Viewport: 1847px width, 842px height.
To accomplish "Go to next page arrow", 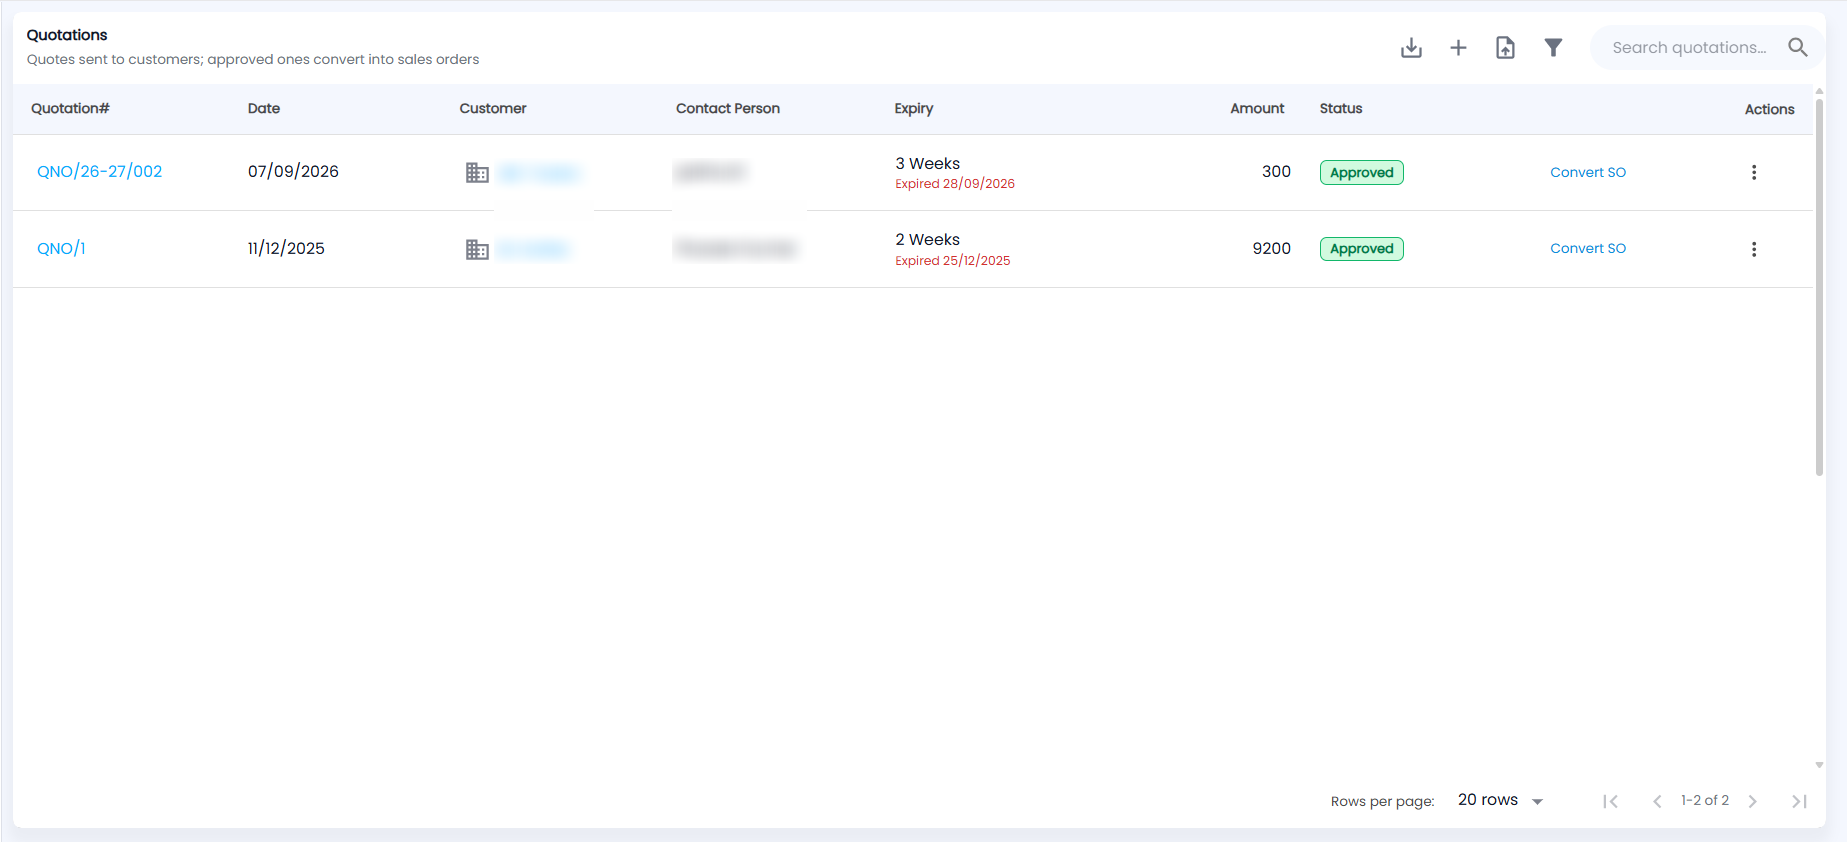I will (1752, 801).
